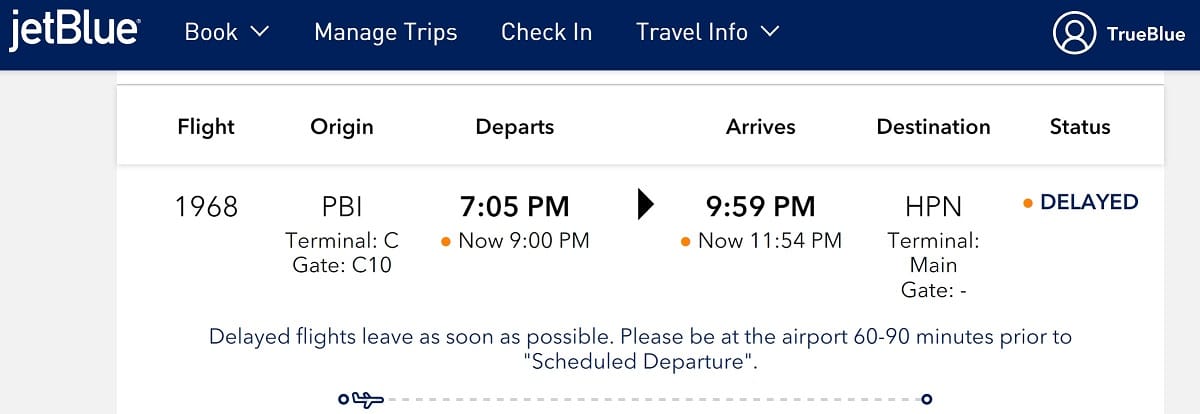Click the HPN destination airport code
Screen dimensions: 1200x414
pyautogui.click(x=933, y=207)
